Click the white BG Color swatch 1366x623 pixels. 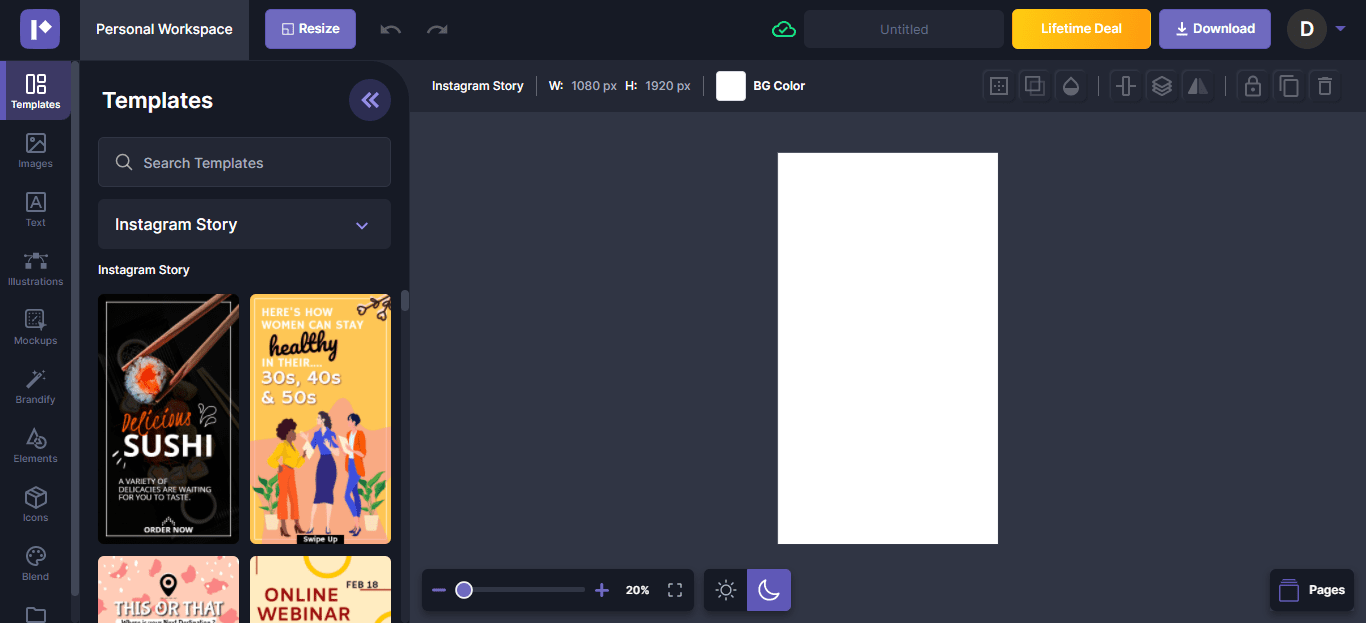[x=731, y=86]
